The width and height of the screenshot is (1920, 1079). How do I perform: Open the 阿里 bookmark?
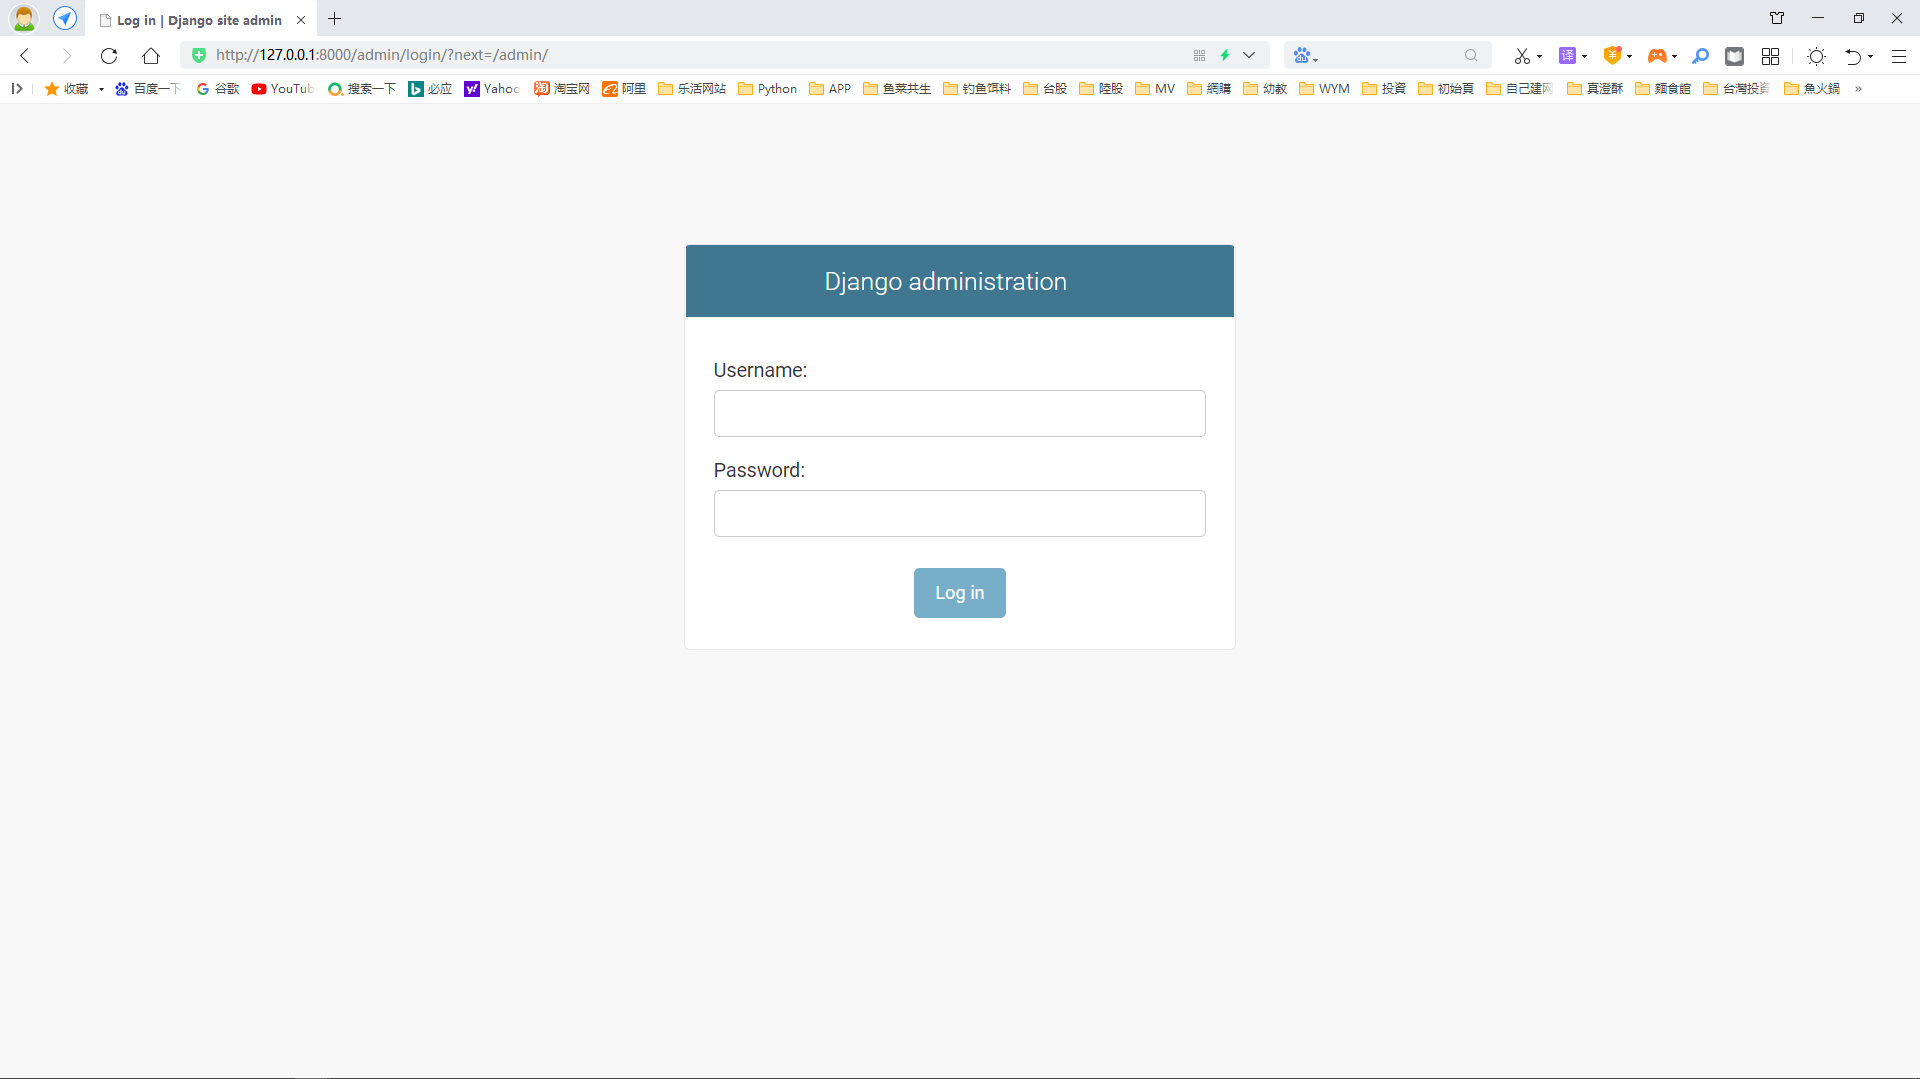point(624,89)
